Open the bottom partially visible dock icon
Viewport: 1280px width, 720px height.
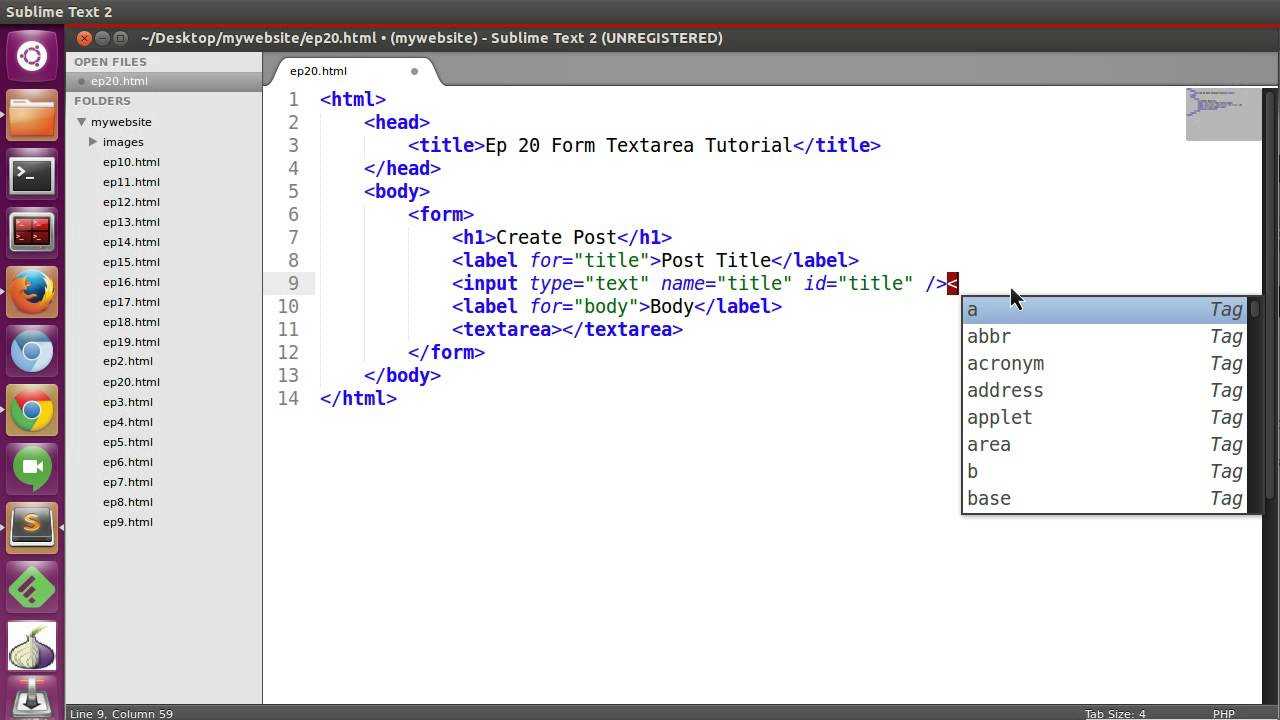coord(32,699)
